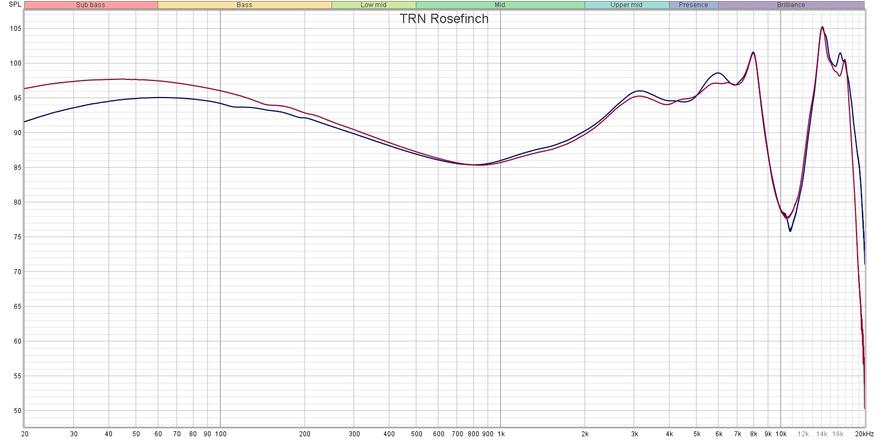Select the 30 Hz frequency axis label
This screenshot has width=877, height=440.
74,434
